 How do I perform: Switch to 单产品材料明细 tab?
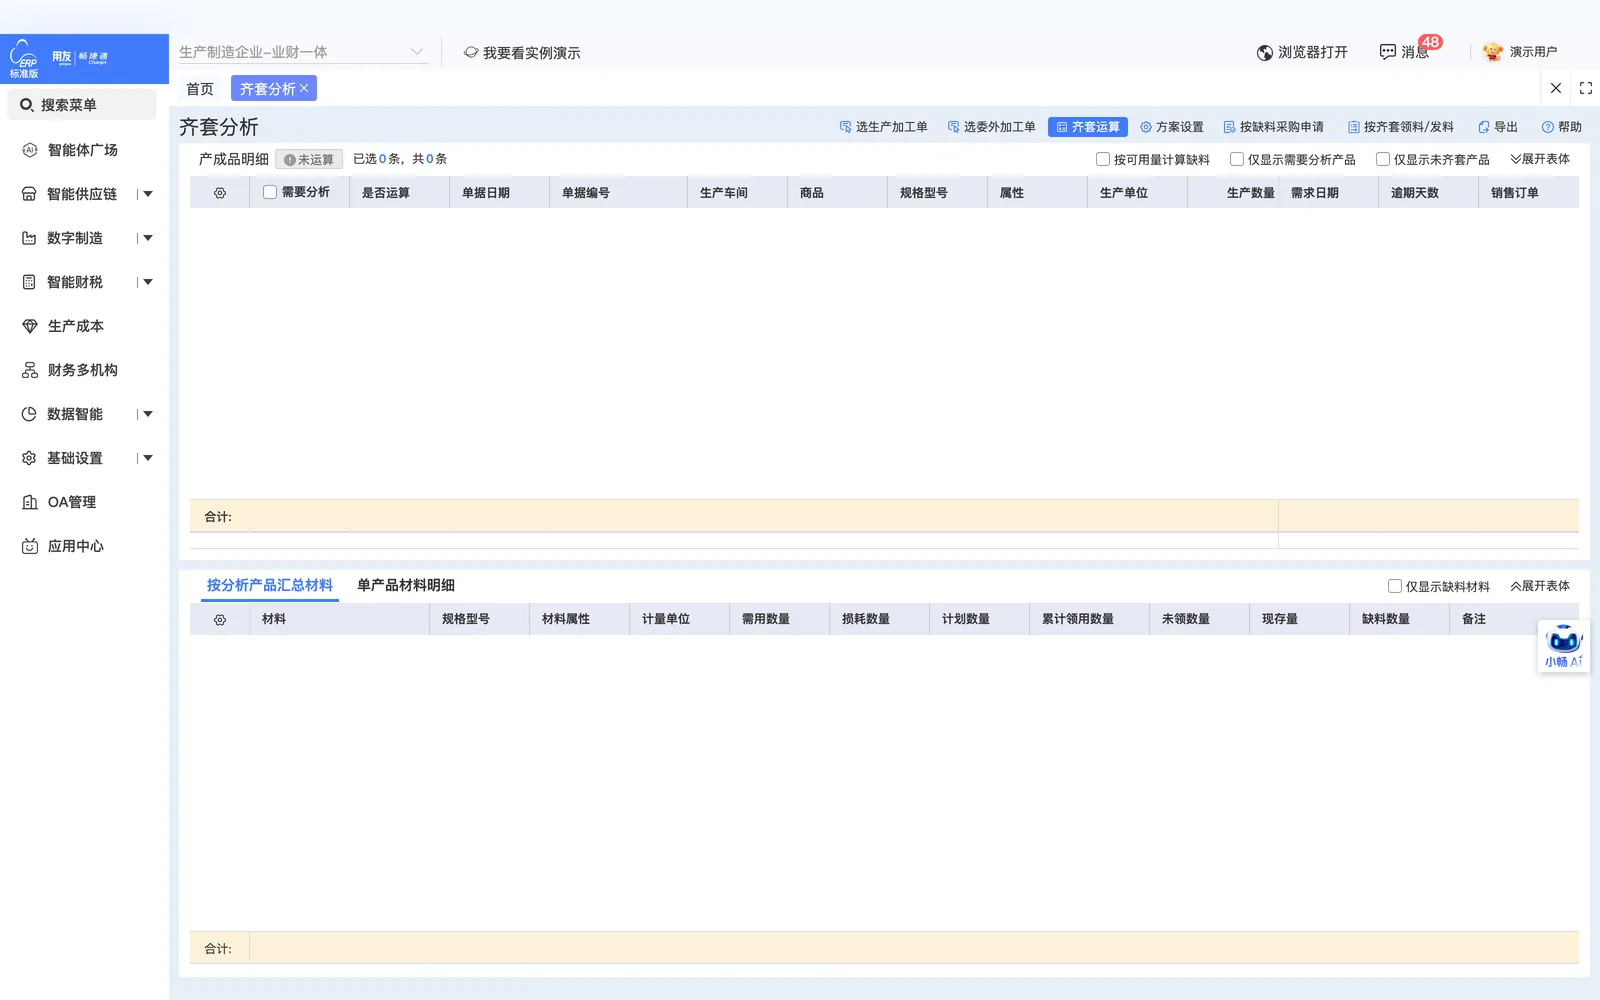pos(406,586)
